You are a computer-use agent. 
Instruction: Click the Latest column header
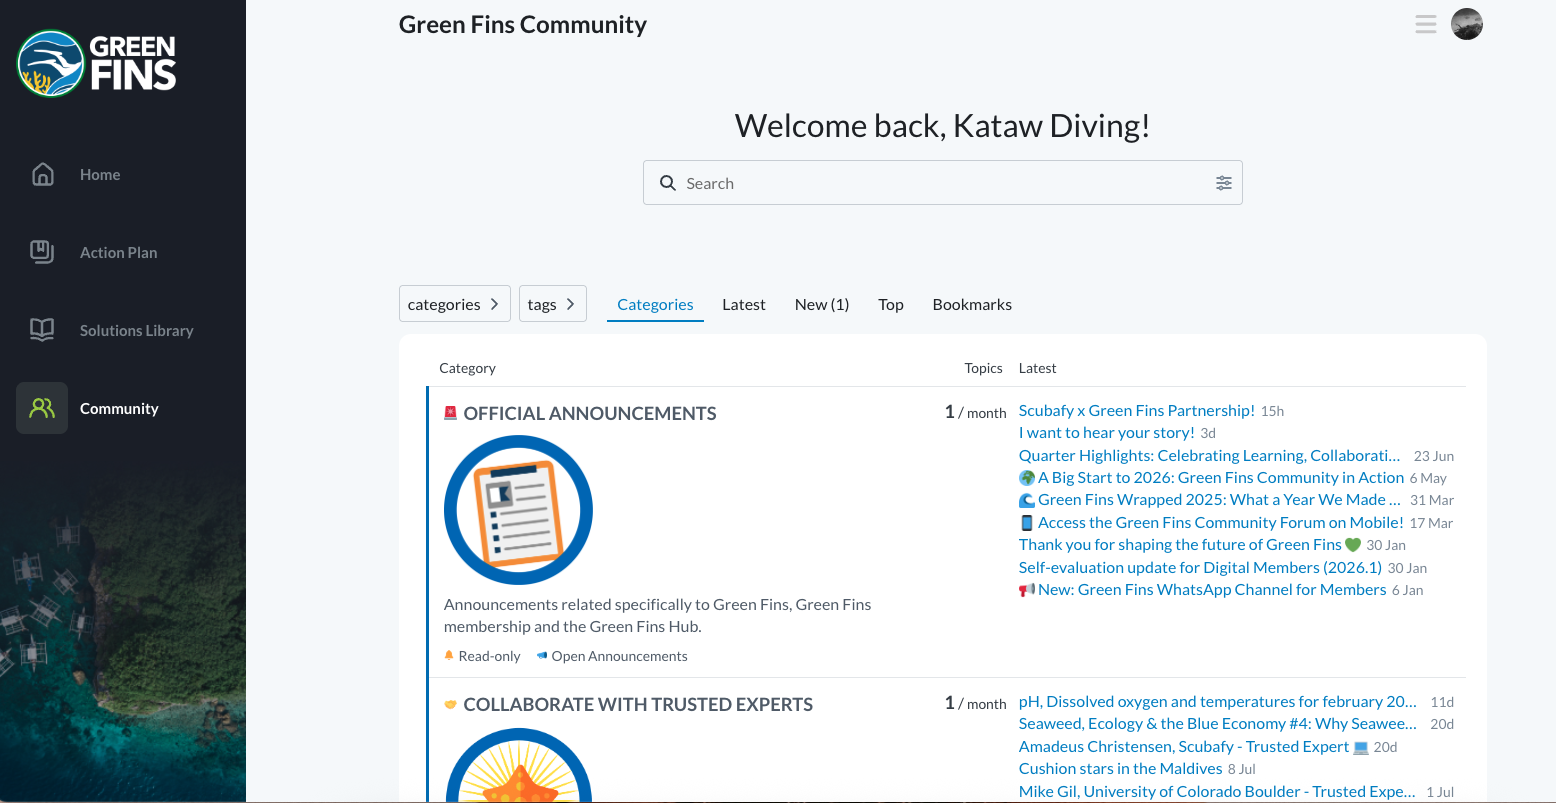[1037, 368]
